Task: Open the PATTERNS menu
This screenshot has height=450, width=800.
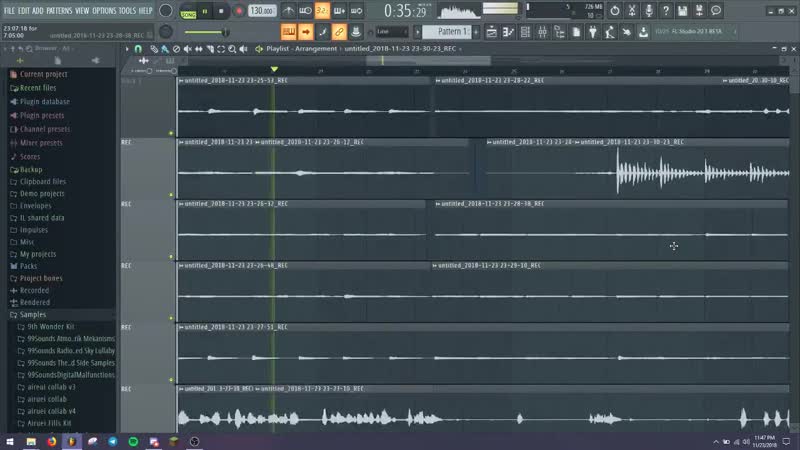Action: click(x=60, y=11)
